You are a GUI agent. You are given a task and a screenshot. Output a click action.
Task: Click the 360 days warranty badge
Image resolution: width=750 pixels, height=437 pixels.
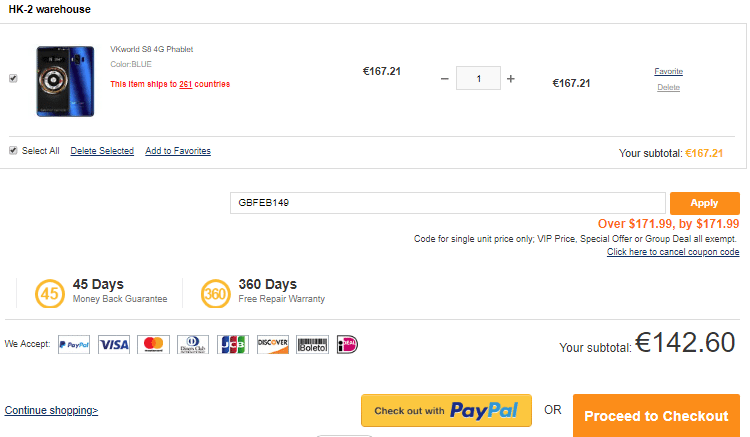point(215,293)
